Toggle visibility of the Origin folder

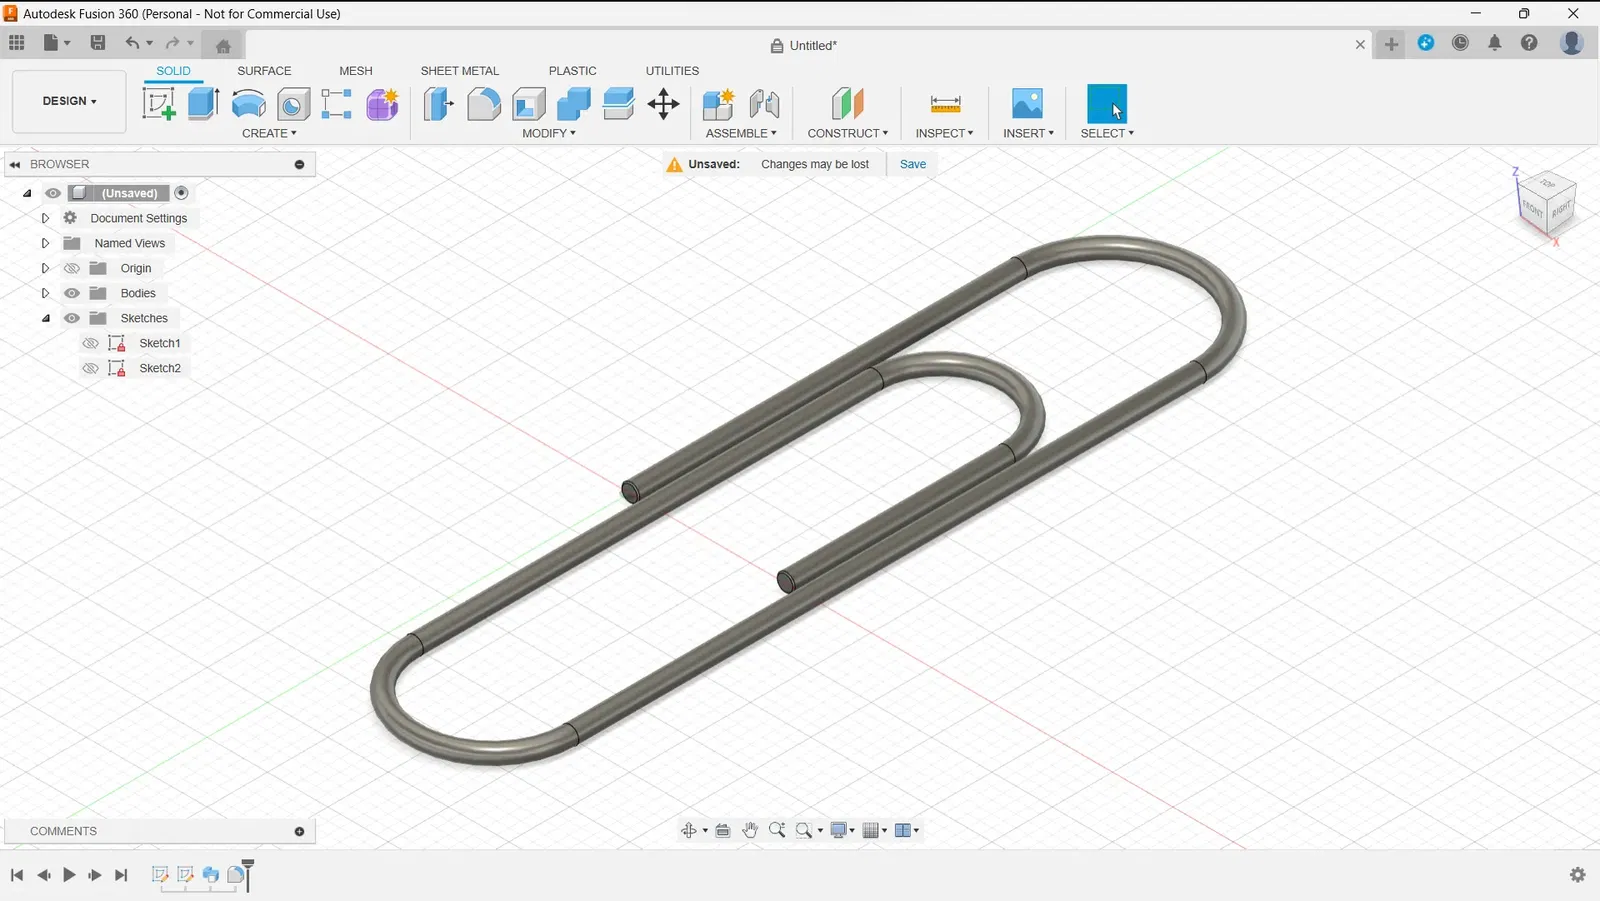pyautogui.click(x=72, y=268)
